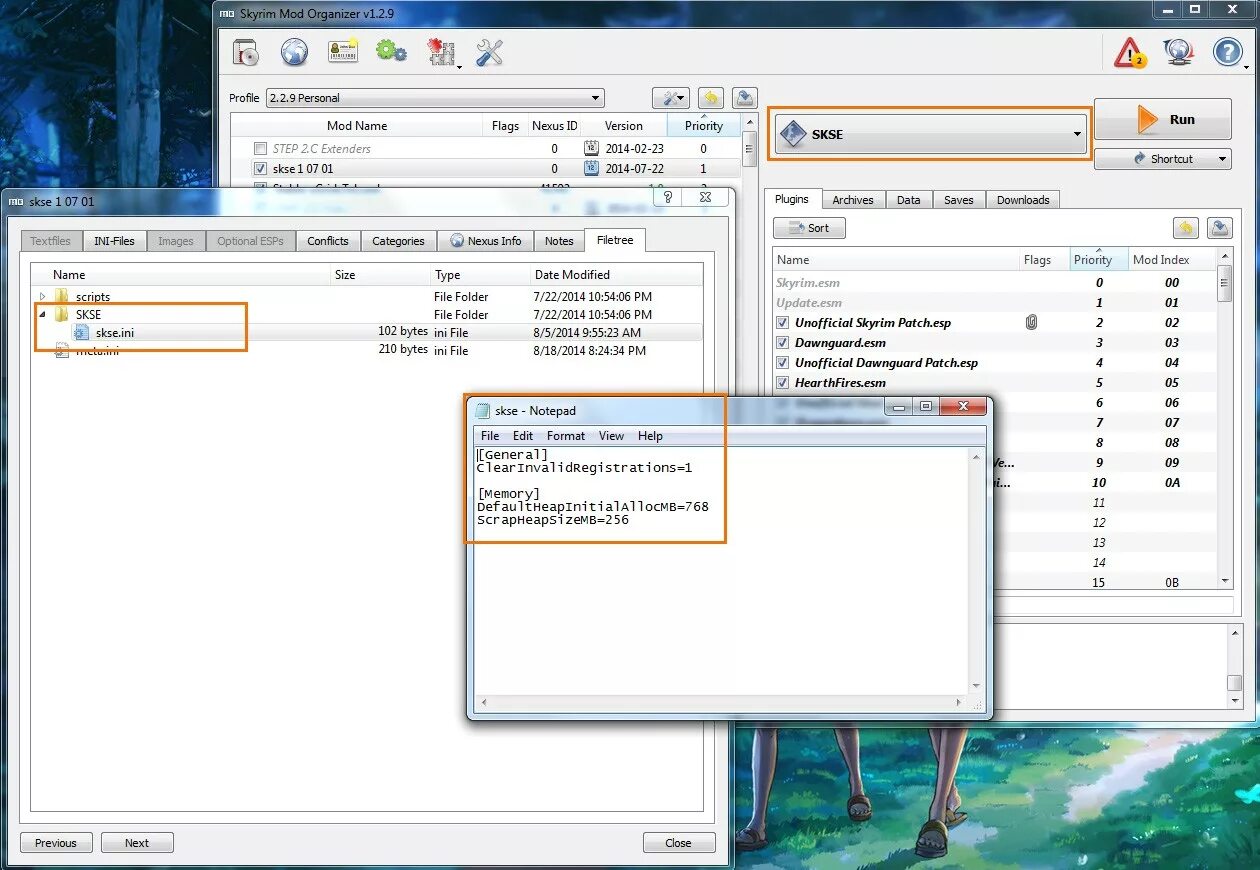Open the Nexus globe browser icon

(x=294, y=52)
